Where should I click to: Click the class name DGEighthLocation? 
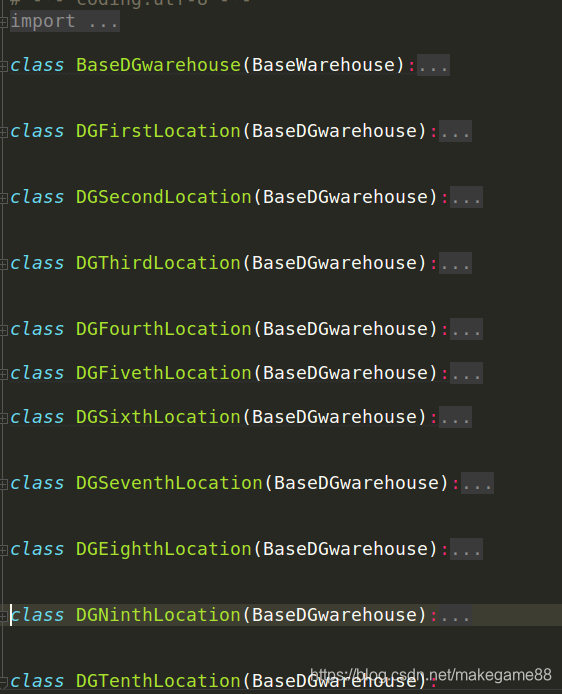pyautogui.click(x=164, y=549)
